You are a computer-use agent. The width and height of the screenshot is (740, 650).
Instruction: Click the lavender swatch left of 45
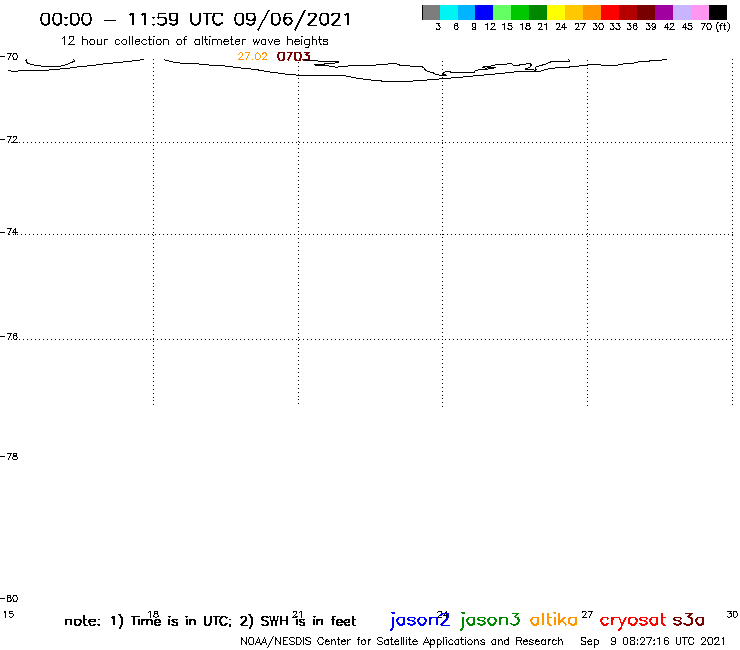(x=682, y=12)
